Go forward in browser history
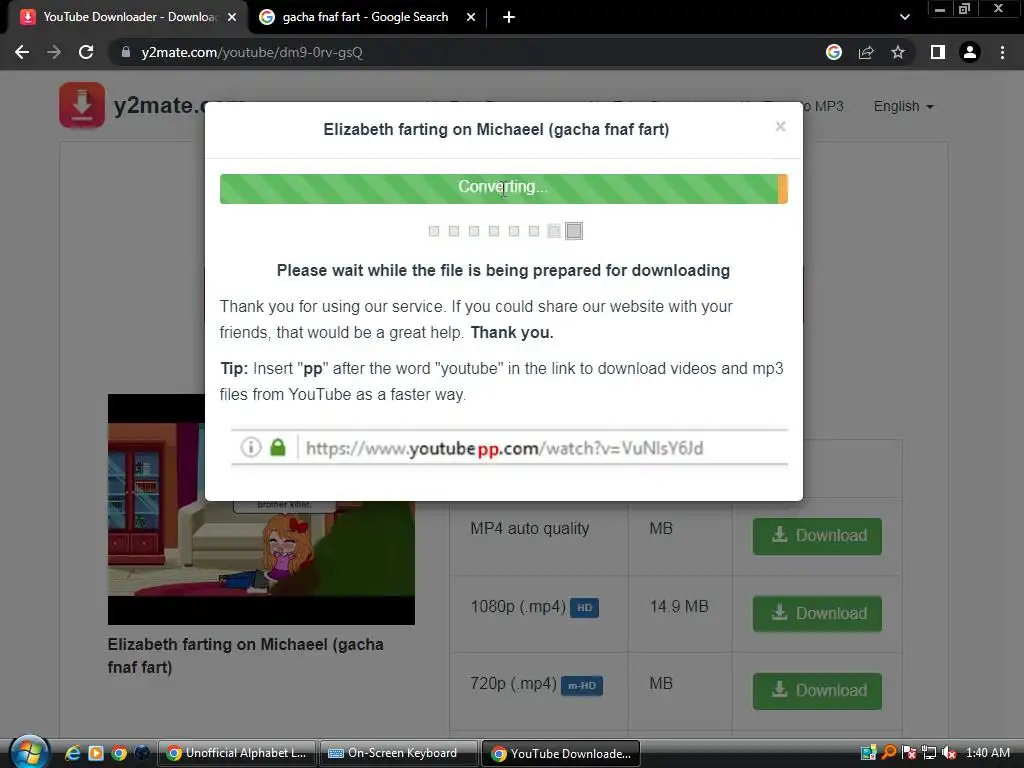This screenshot has height=768, width=1024. [x=54, y=52]
